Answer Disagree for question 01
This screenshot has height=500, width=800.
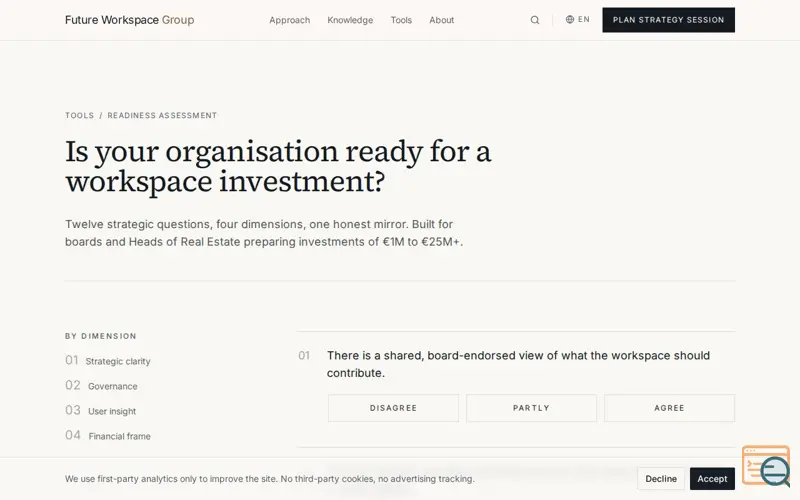393,408
